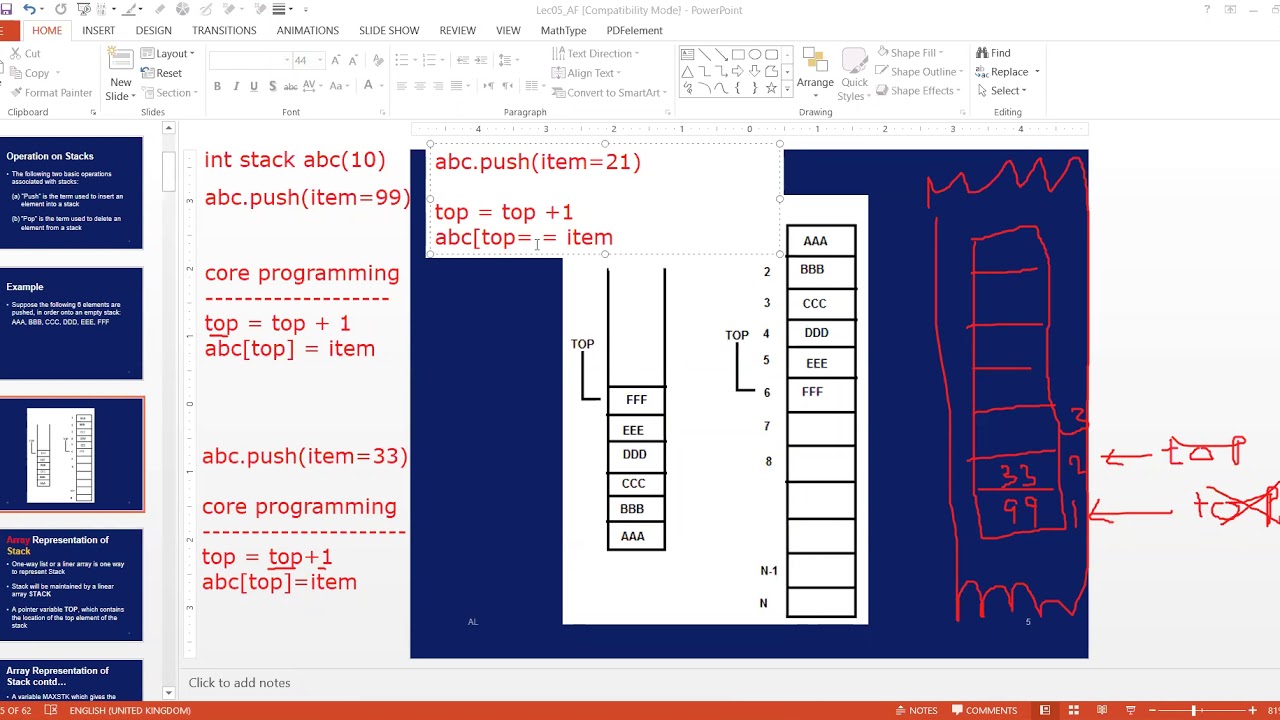Align text to the left

(401, 86)
